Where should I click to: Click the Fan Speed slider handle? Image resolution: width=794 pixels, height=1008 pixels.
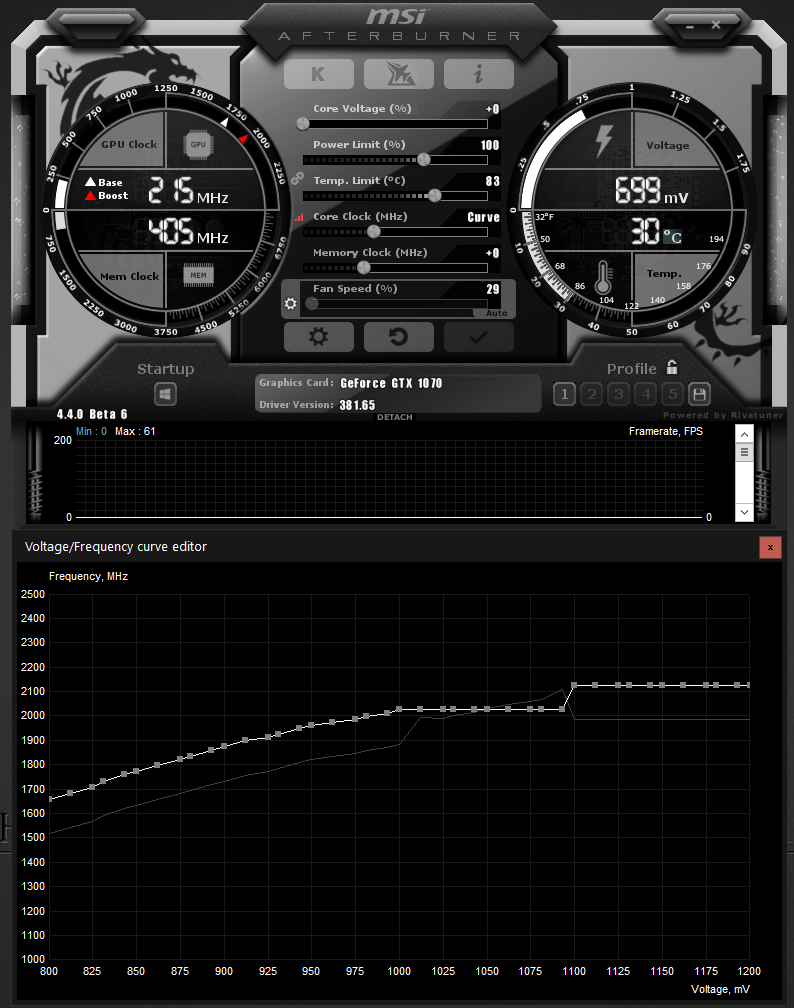tap(312, 303)
